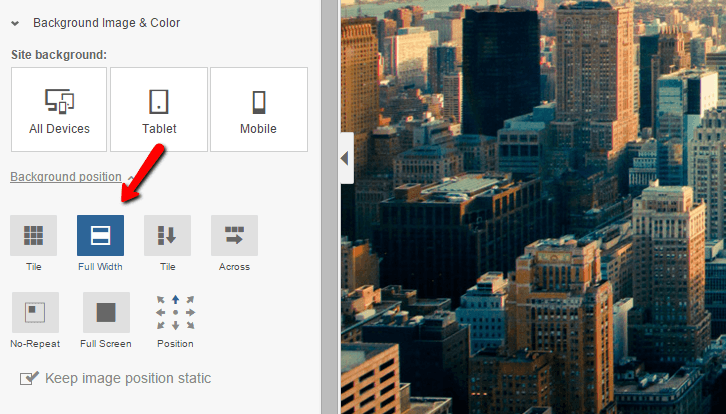Choose All Devices site background

pyautogui.click(x=59, y=109)
